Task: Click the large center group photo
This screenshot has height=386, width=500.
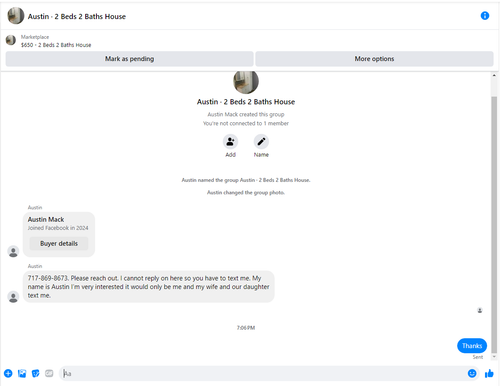Action: pos(246,82)
